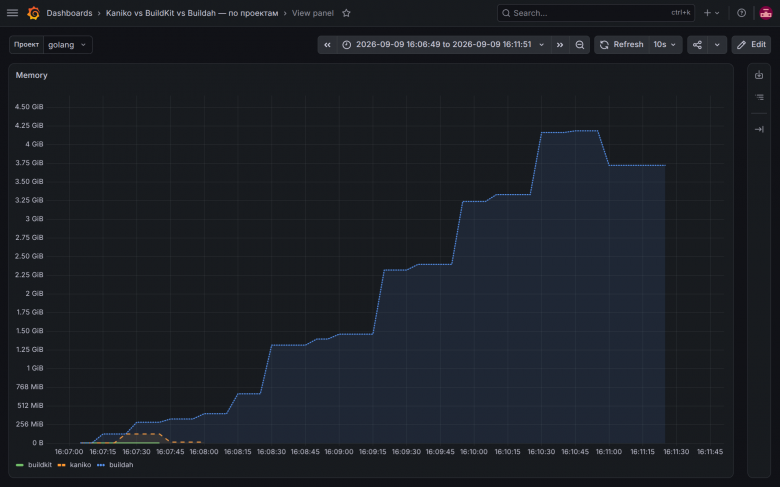Click the Grafana logo home icon
This screenshot has height=487, width=780.
33,13
